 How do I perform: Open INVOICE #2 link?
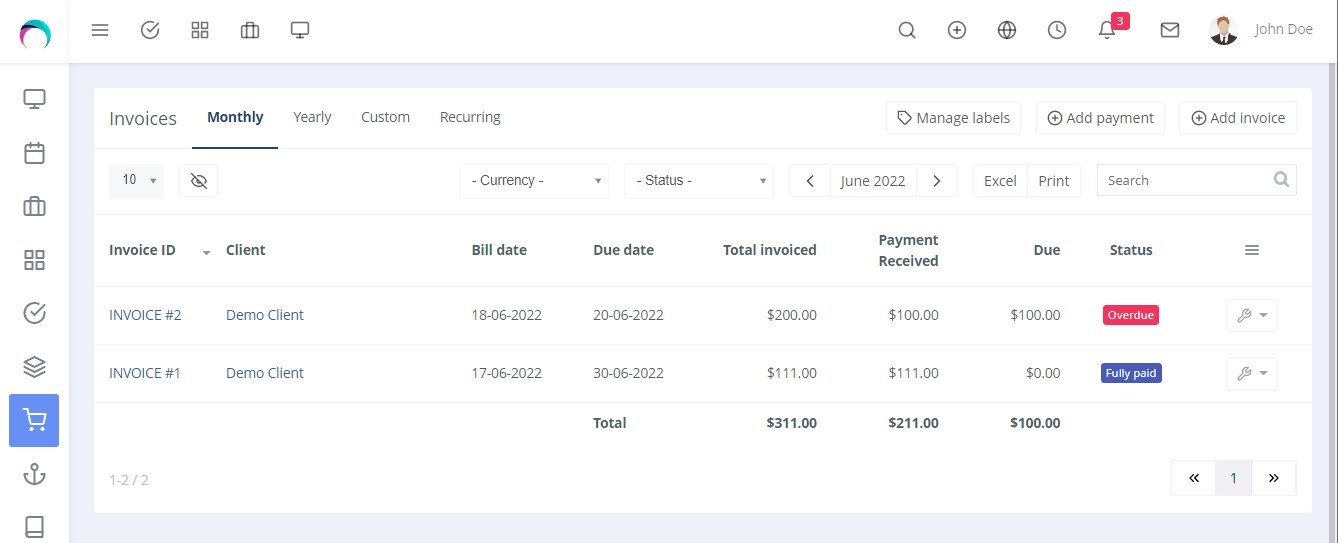[x=145, y=315]
